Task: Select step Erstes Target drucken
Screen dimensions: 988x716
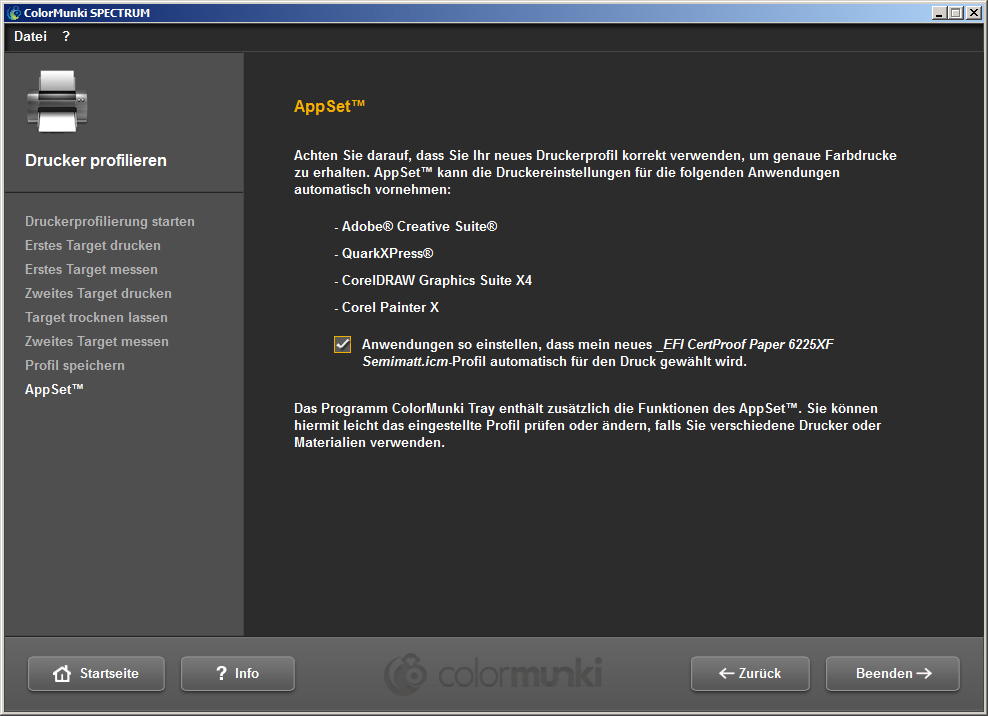Action: pos(93,245)
